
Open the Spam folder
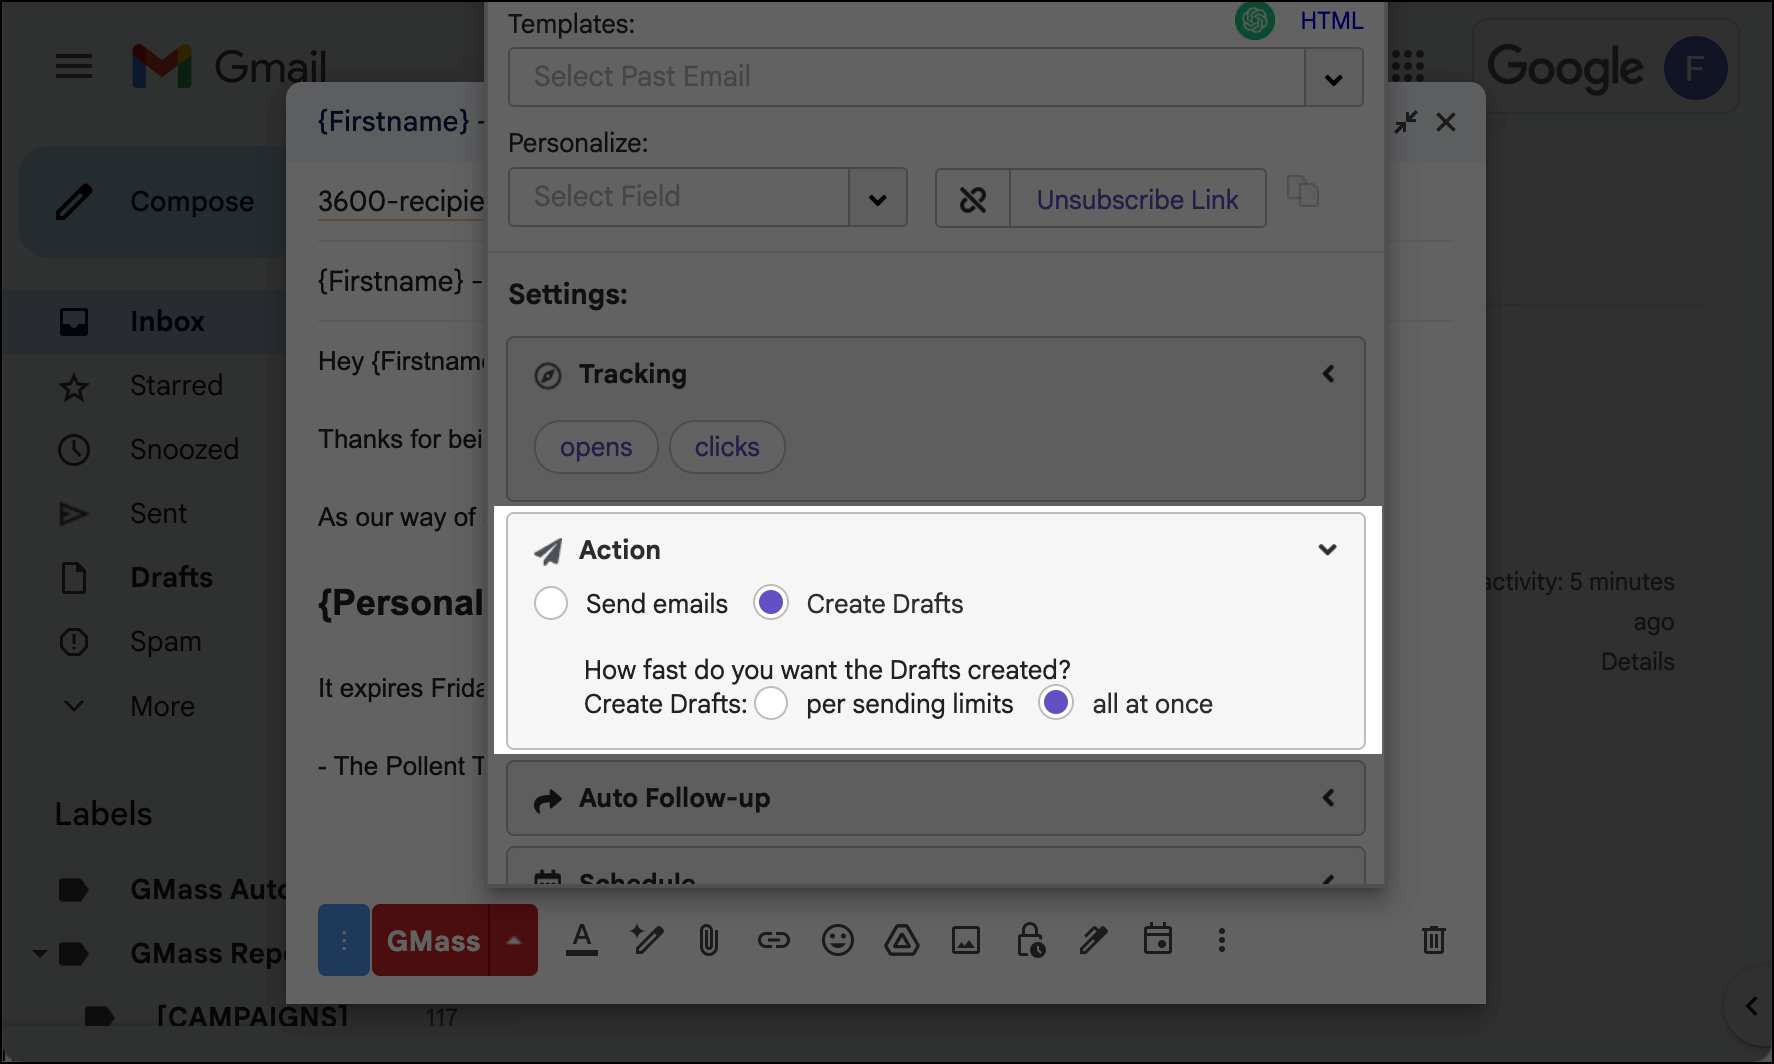coord(165,642)
